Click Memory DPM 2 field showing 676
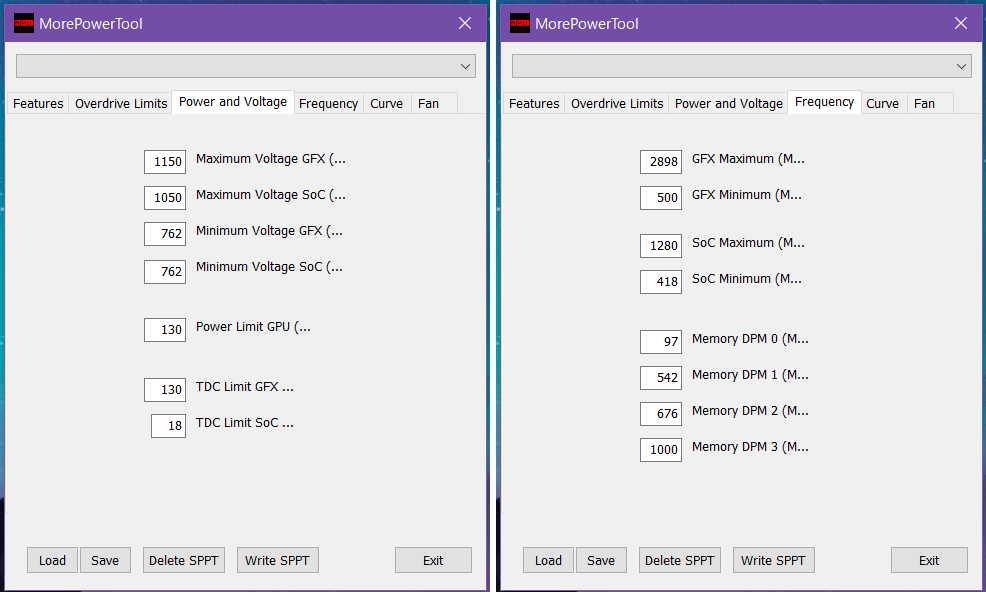 tap(661, 413)
